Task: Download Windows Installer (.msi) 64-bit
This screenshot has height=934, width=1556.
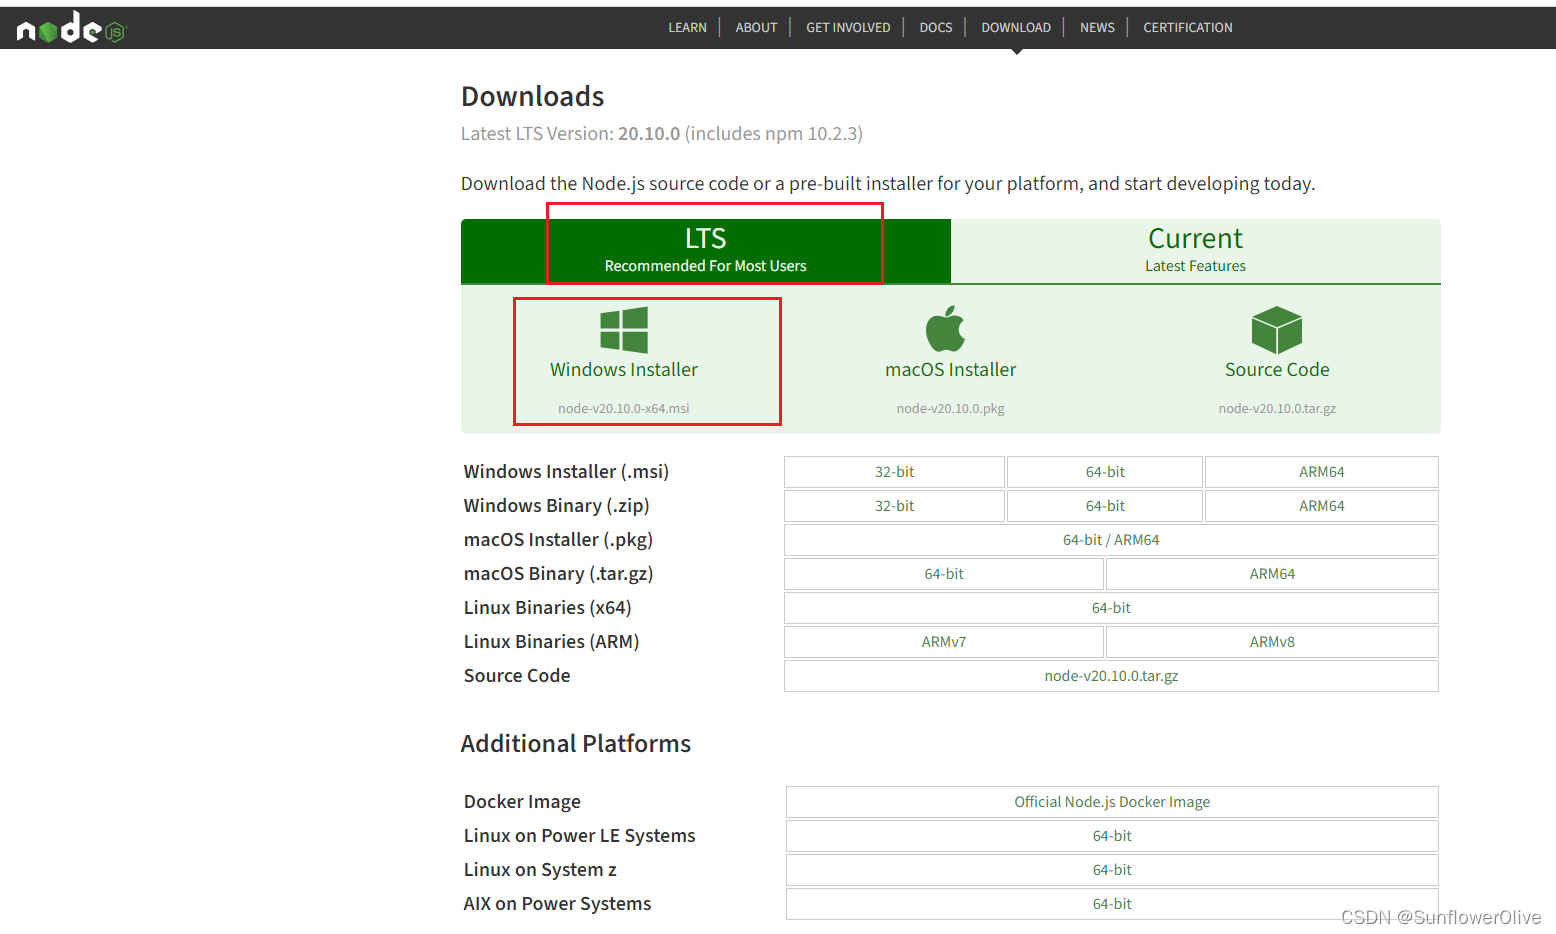Action: tap(1105, 472)
